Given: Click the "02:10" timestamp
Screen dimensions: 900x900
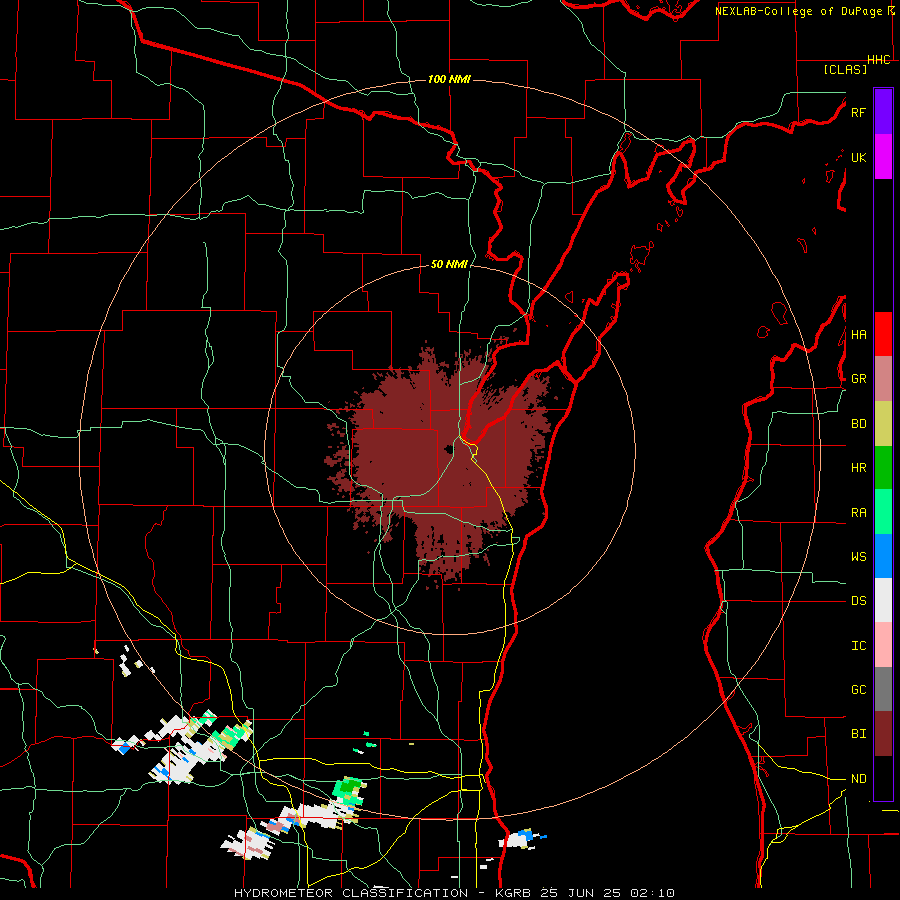Looking at the screenshot, I should coord(652,893).
